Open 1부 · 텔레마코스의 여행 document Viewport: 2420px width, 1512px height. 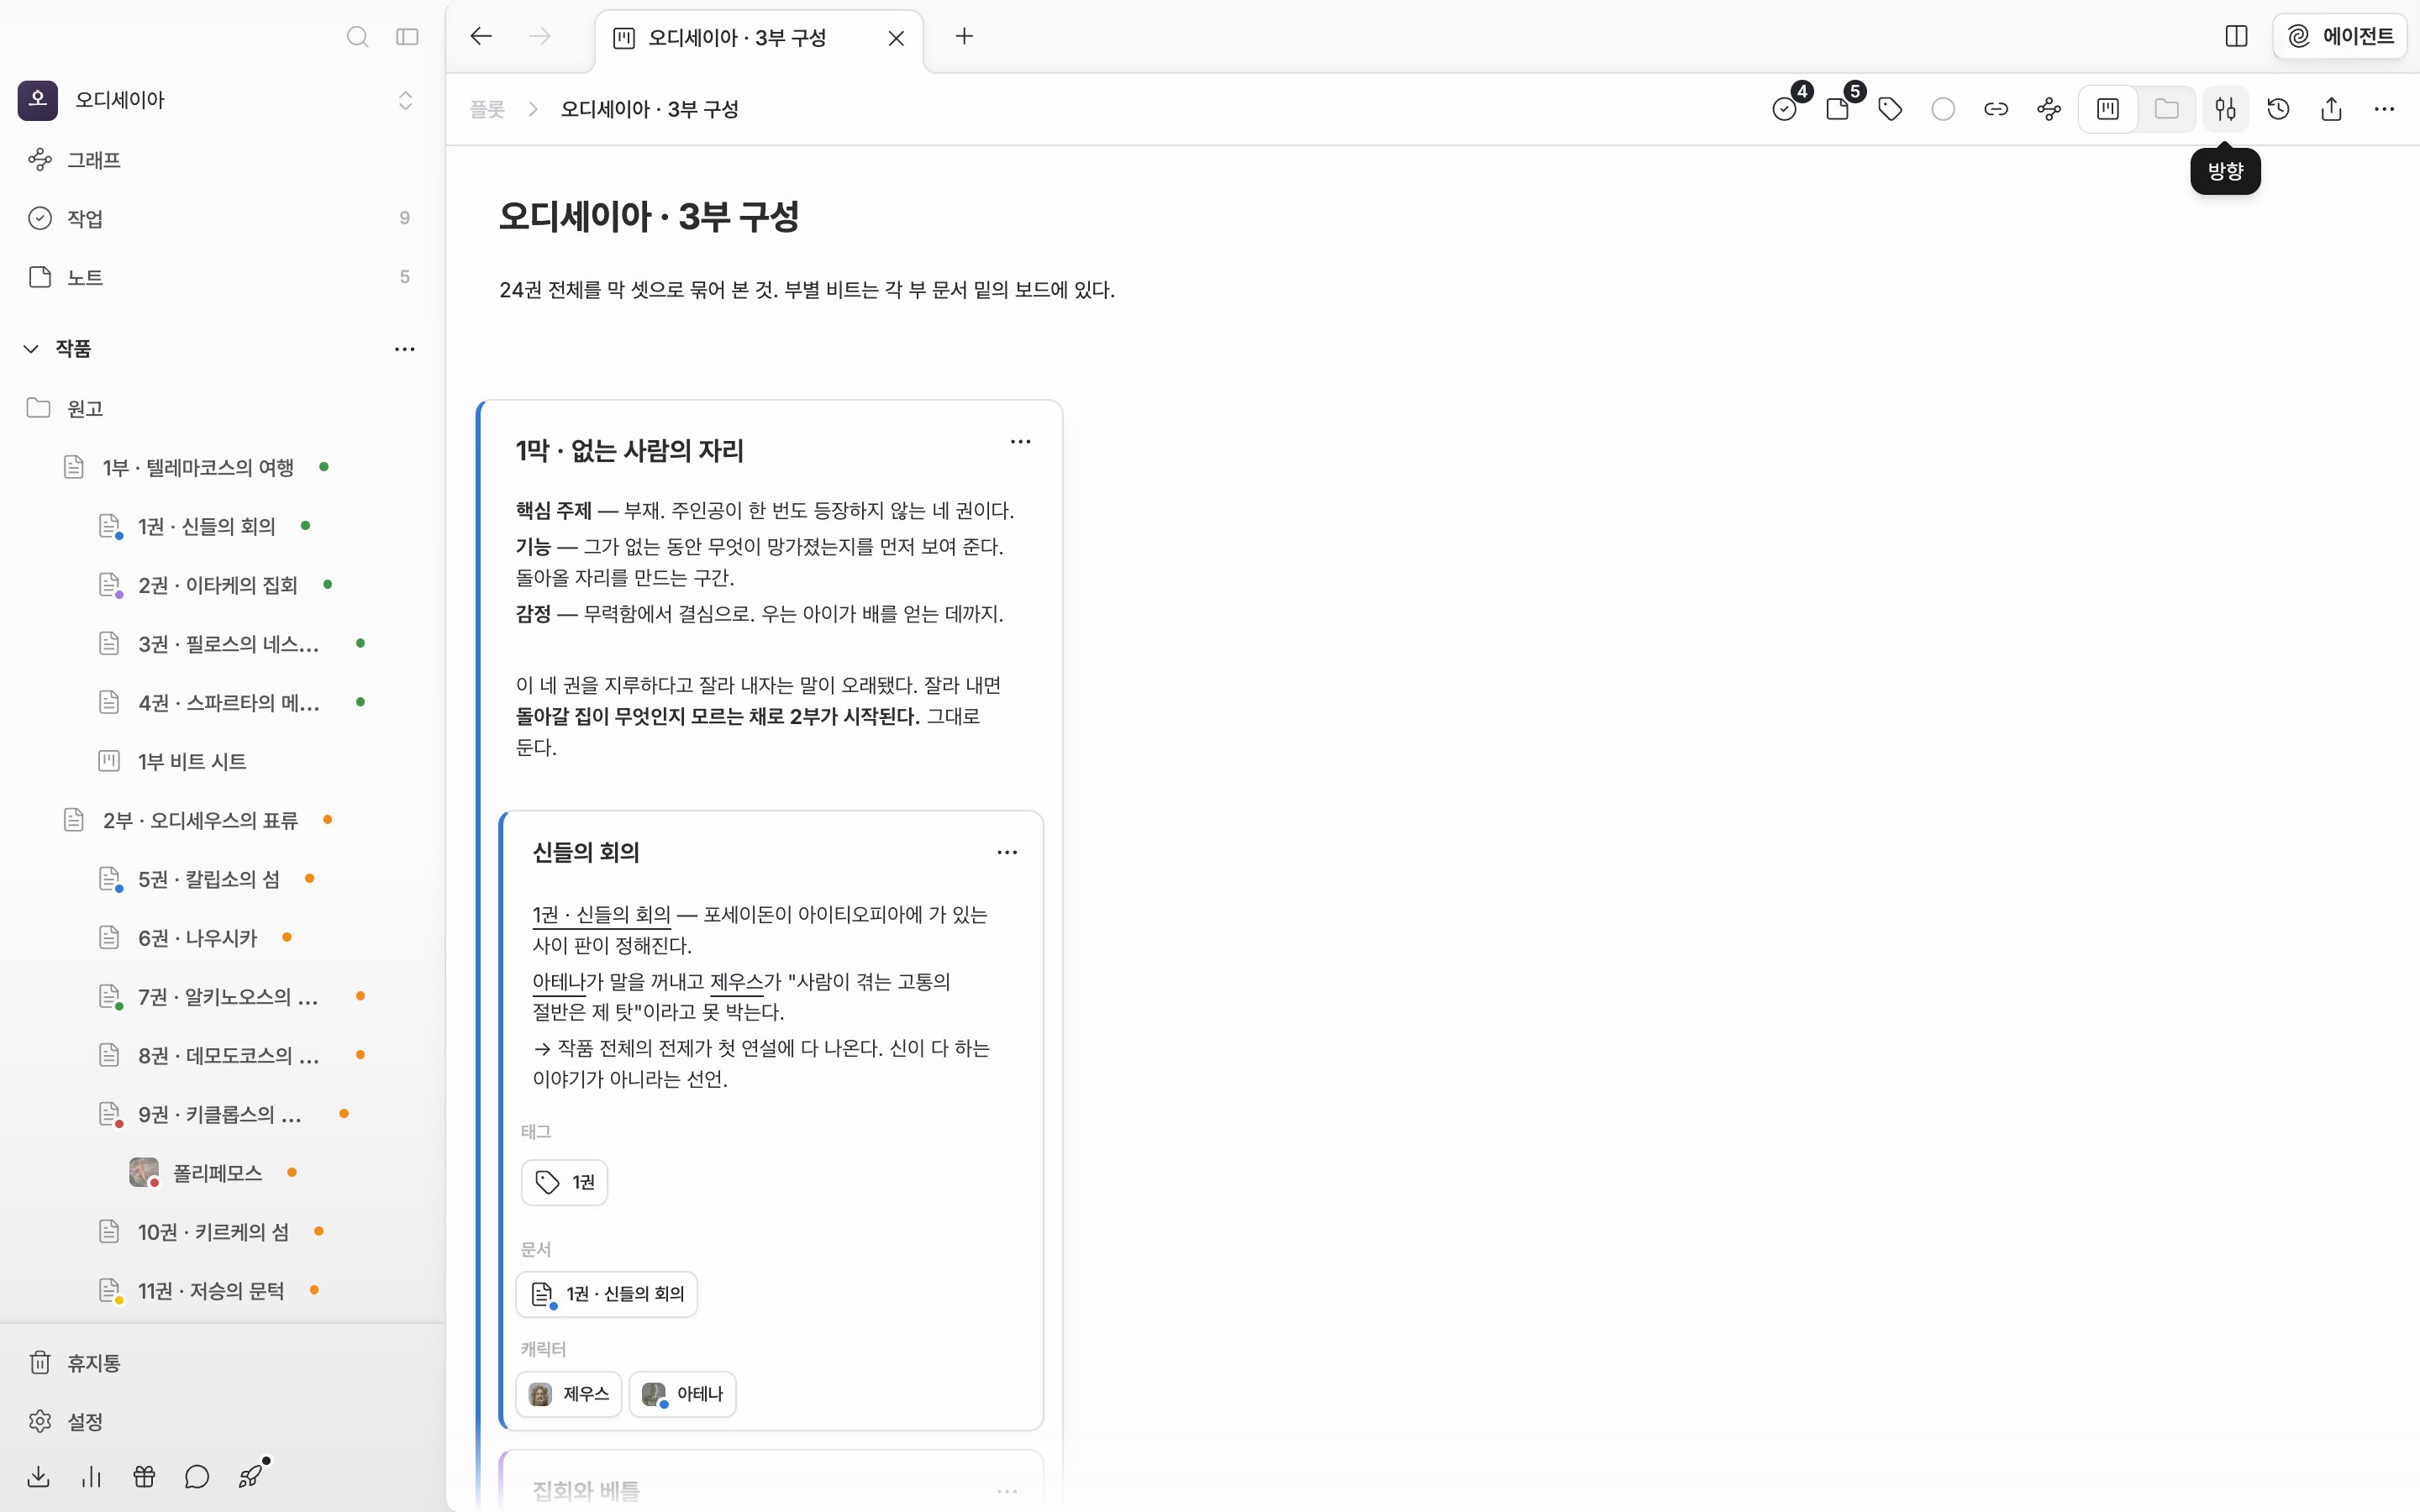coord(221,467)
